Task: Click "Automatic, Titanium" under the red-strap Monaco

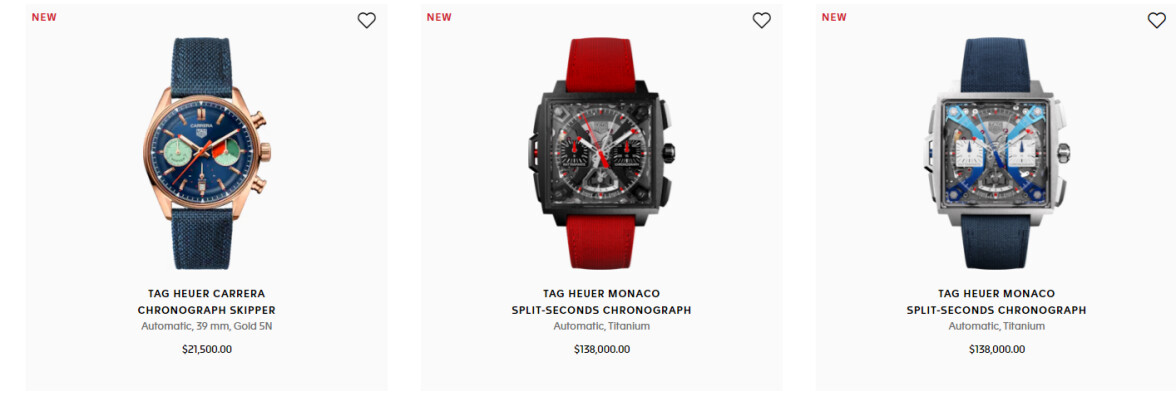Action: click(x=602, y=326)
